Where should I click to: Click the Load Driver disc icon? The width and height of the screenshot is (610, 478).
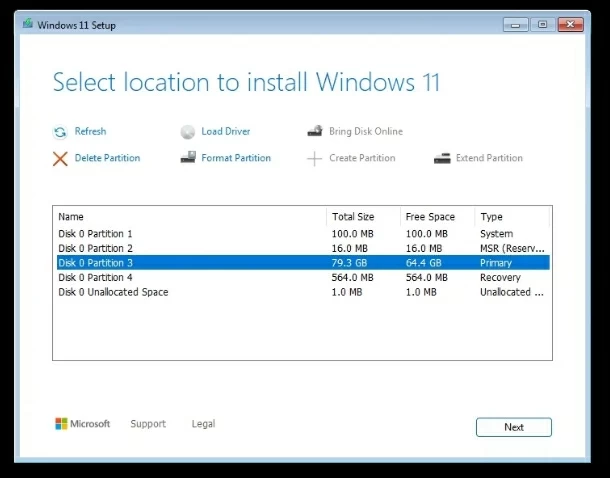click(187, 132)
